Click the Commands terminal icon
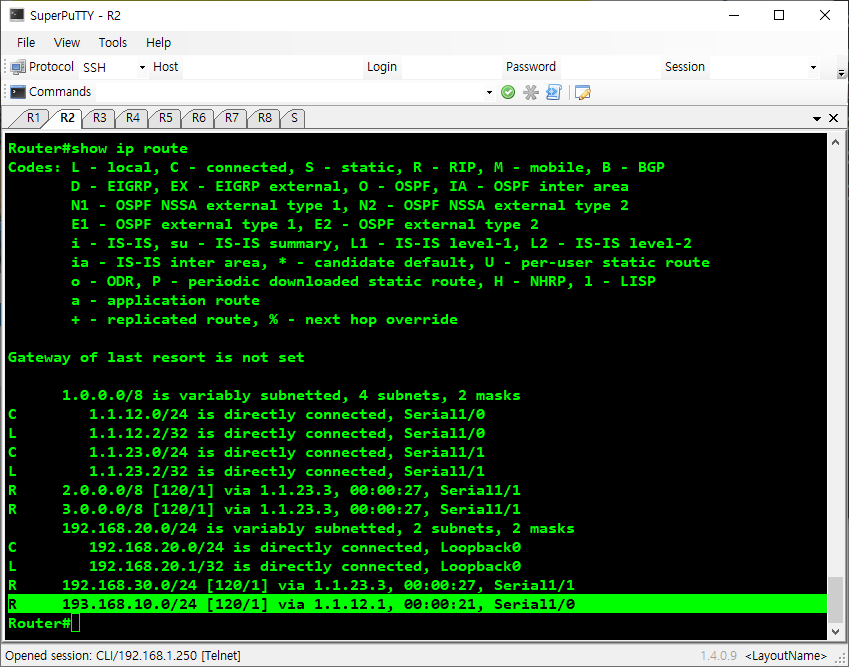This screenshot has width=849, height=667. pos(18,92)
